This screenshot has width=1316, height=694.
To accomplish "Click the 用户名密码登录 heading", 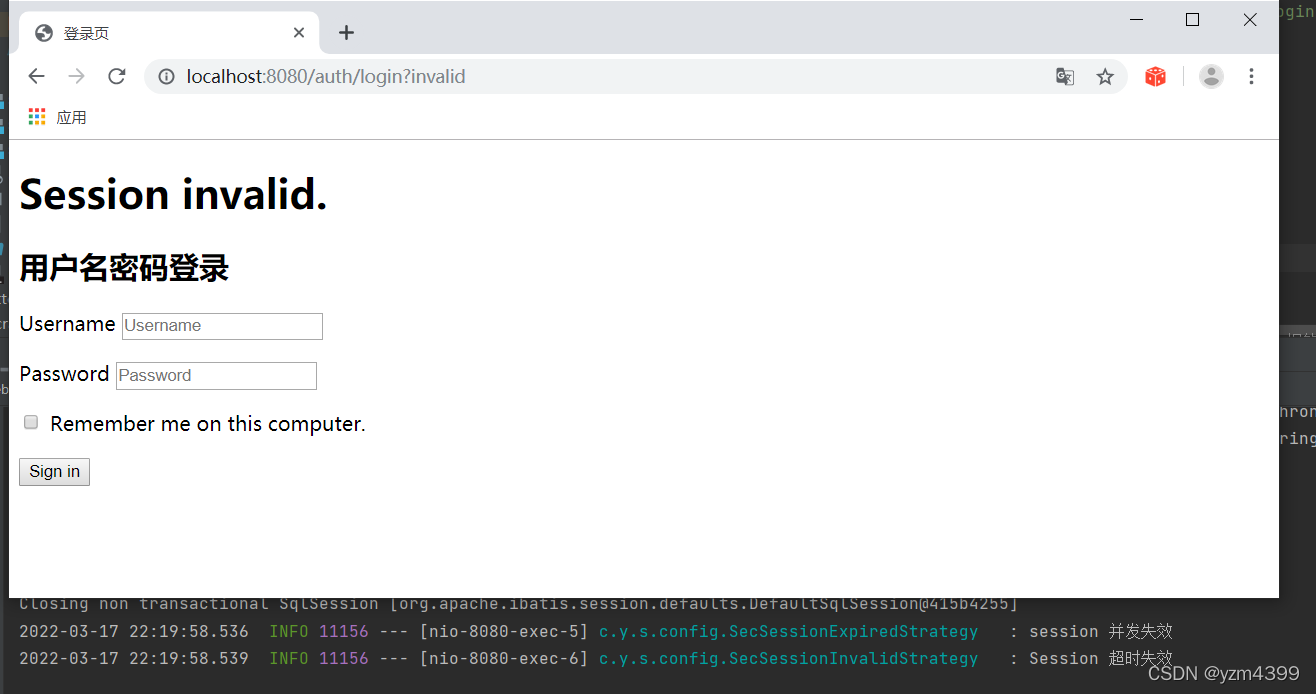I will (124, 268).
